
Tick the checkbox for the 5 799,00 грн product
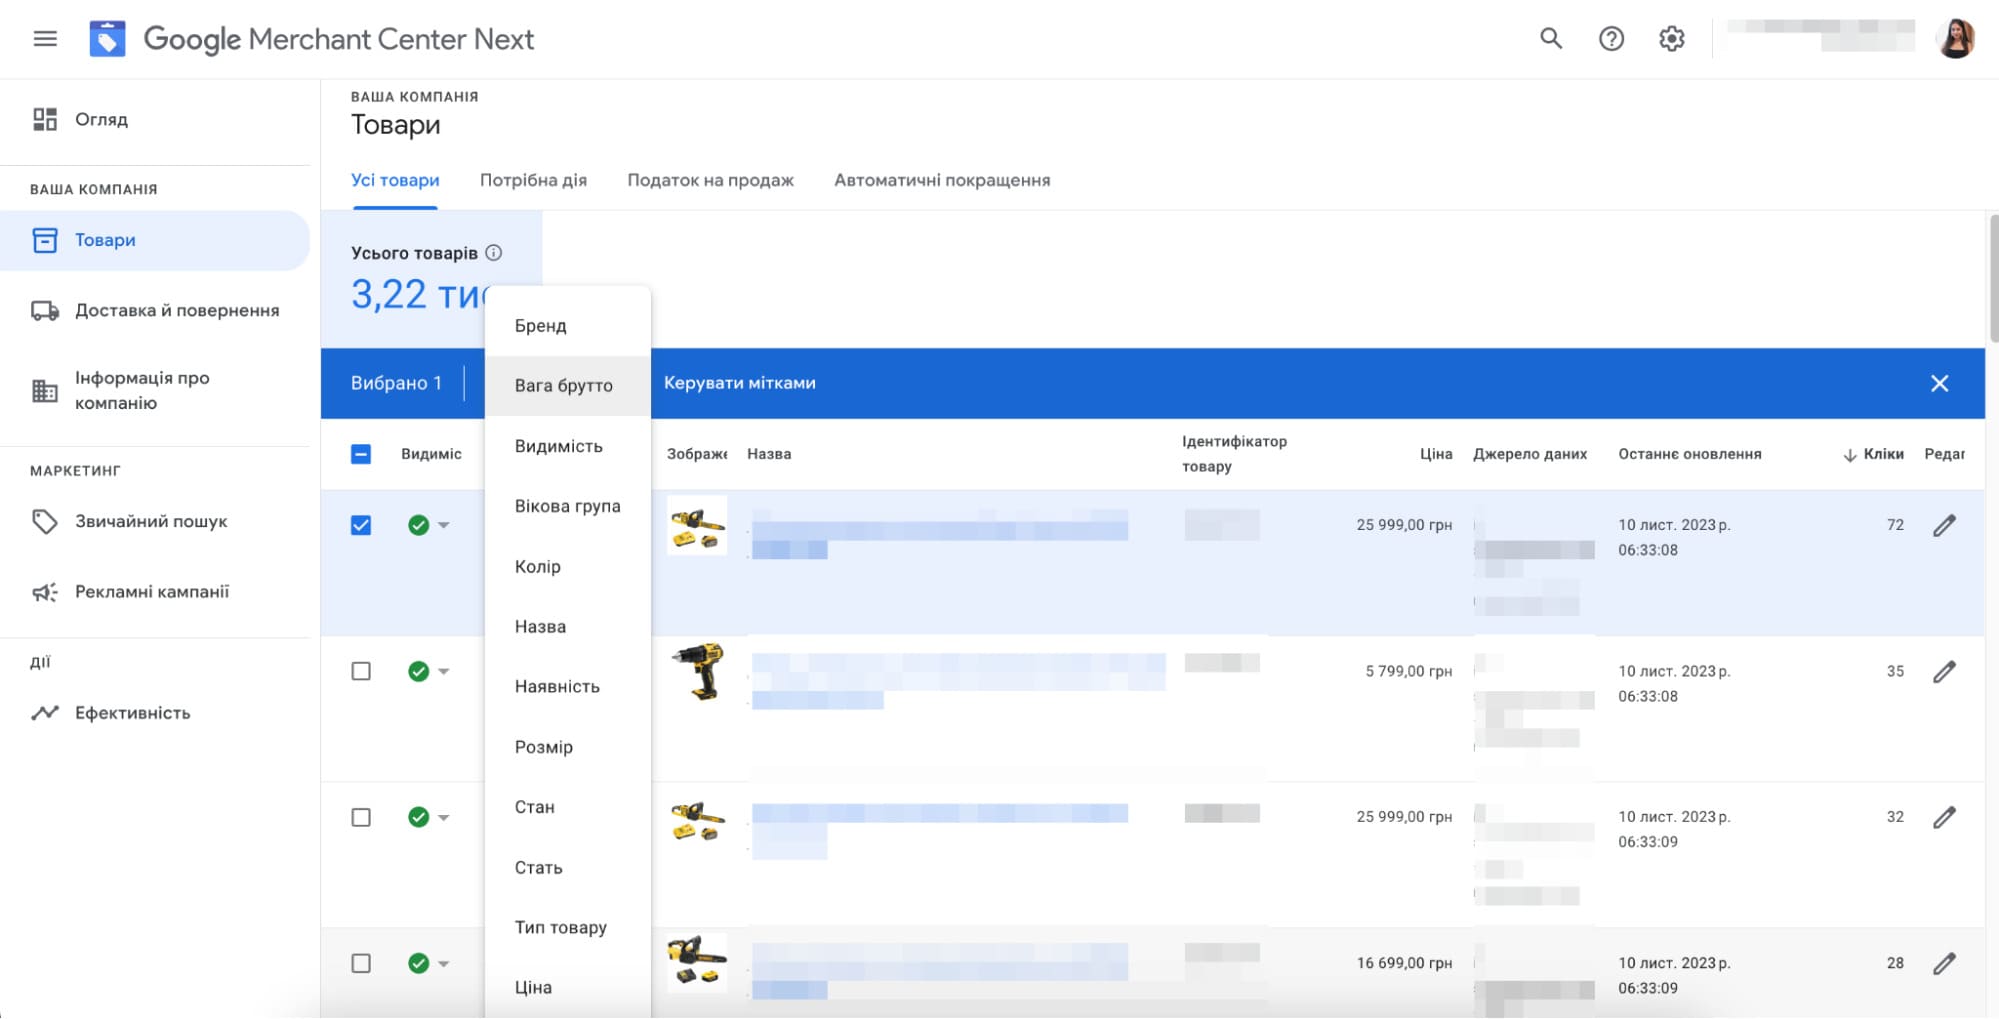(x=361, y=672)
